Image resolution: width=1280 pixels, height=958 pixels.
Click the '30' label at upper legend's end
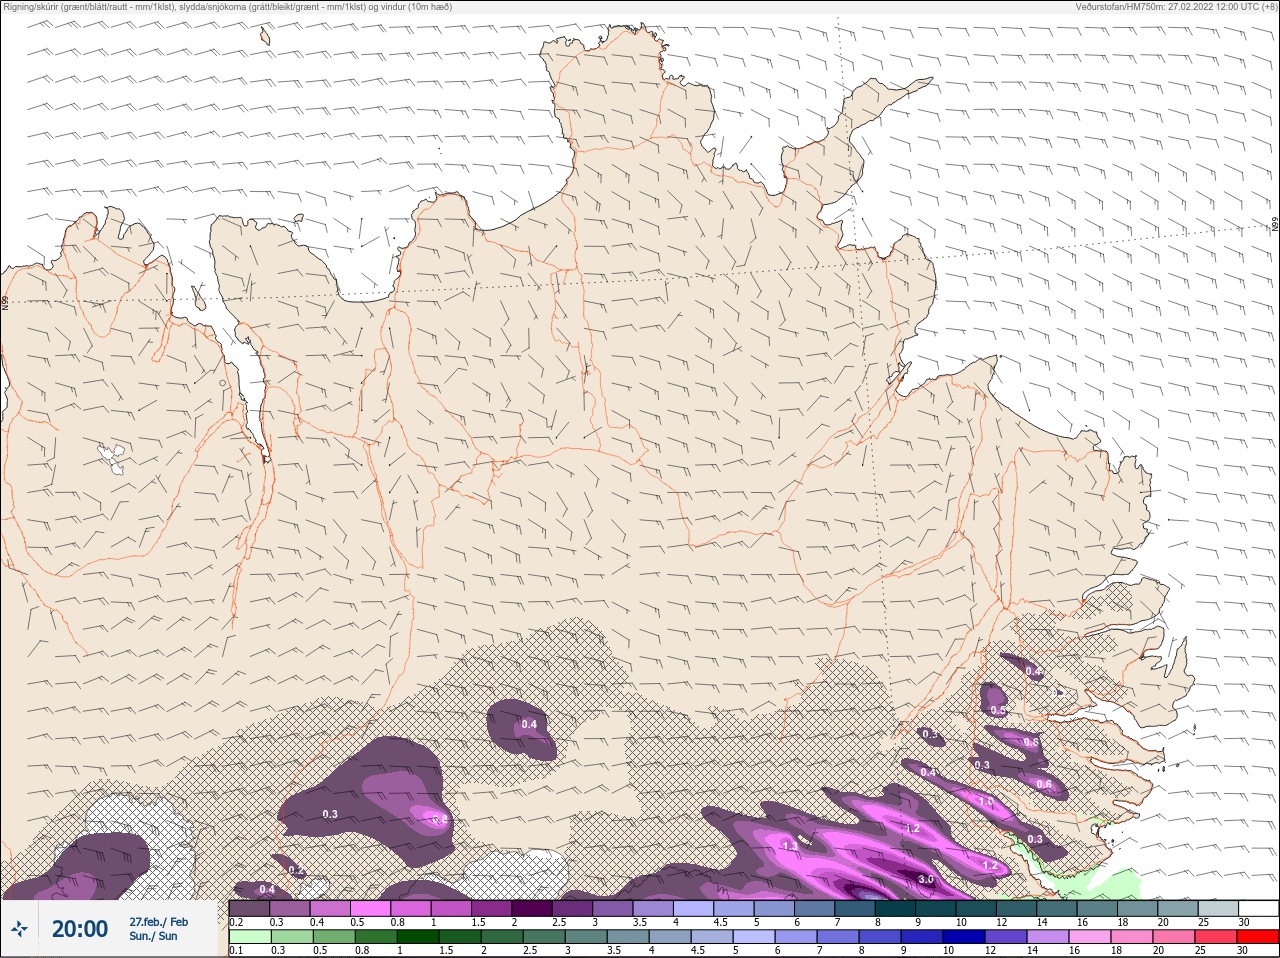point(1243,921)
